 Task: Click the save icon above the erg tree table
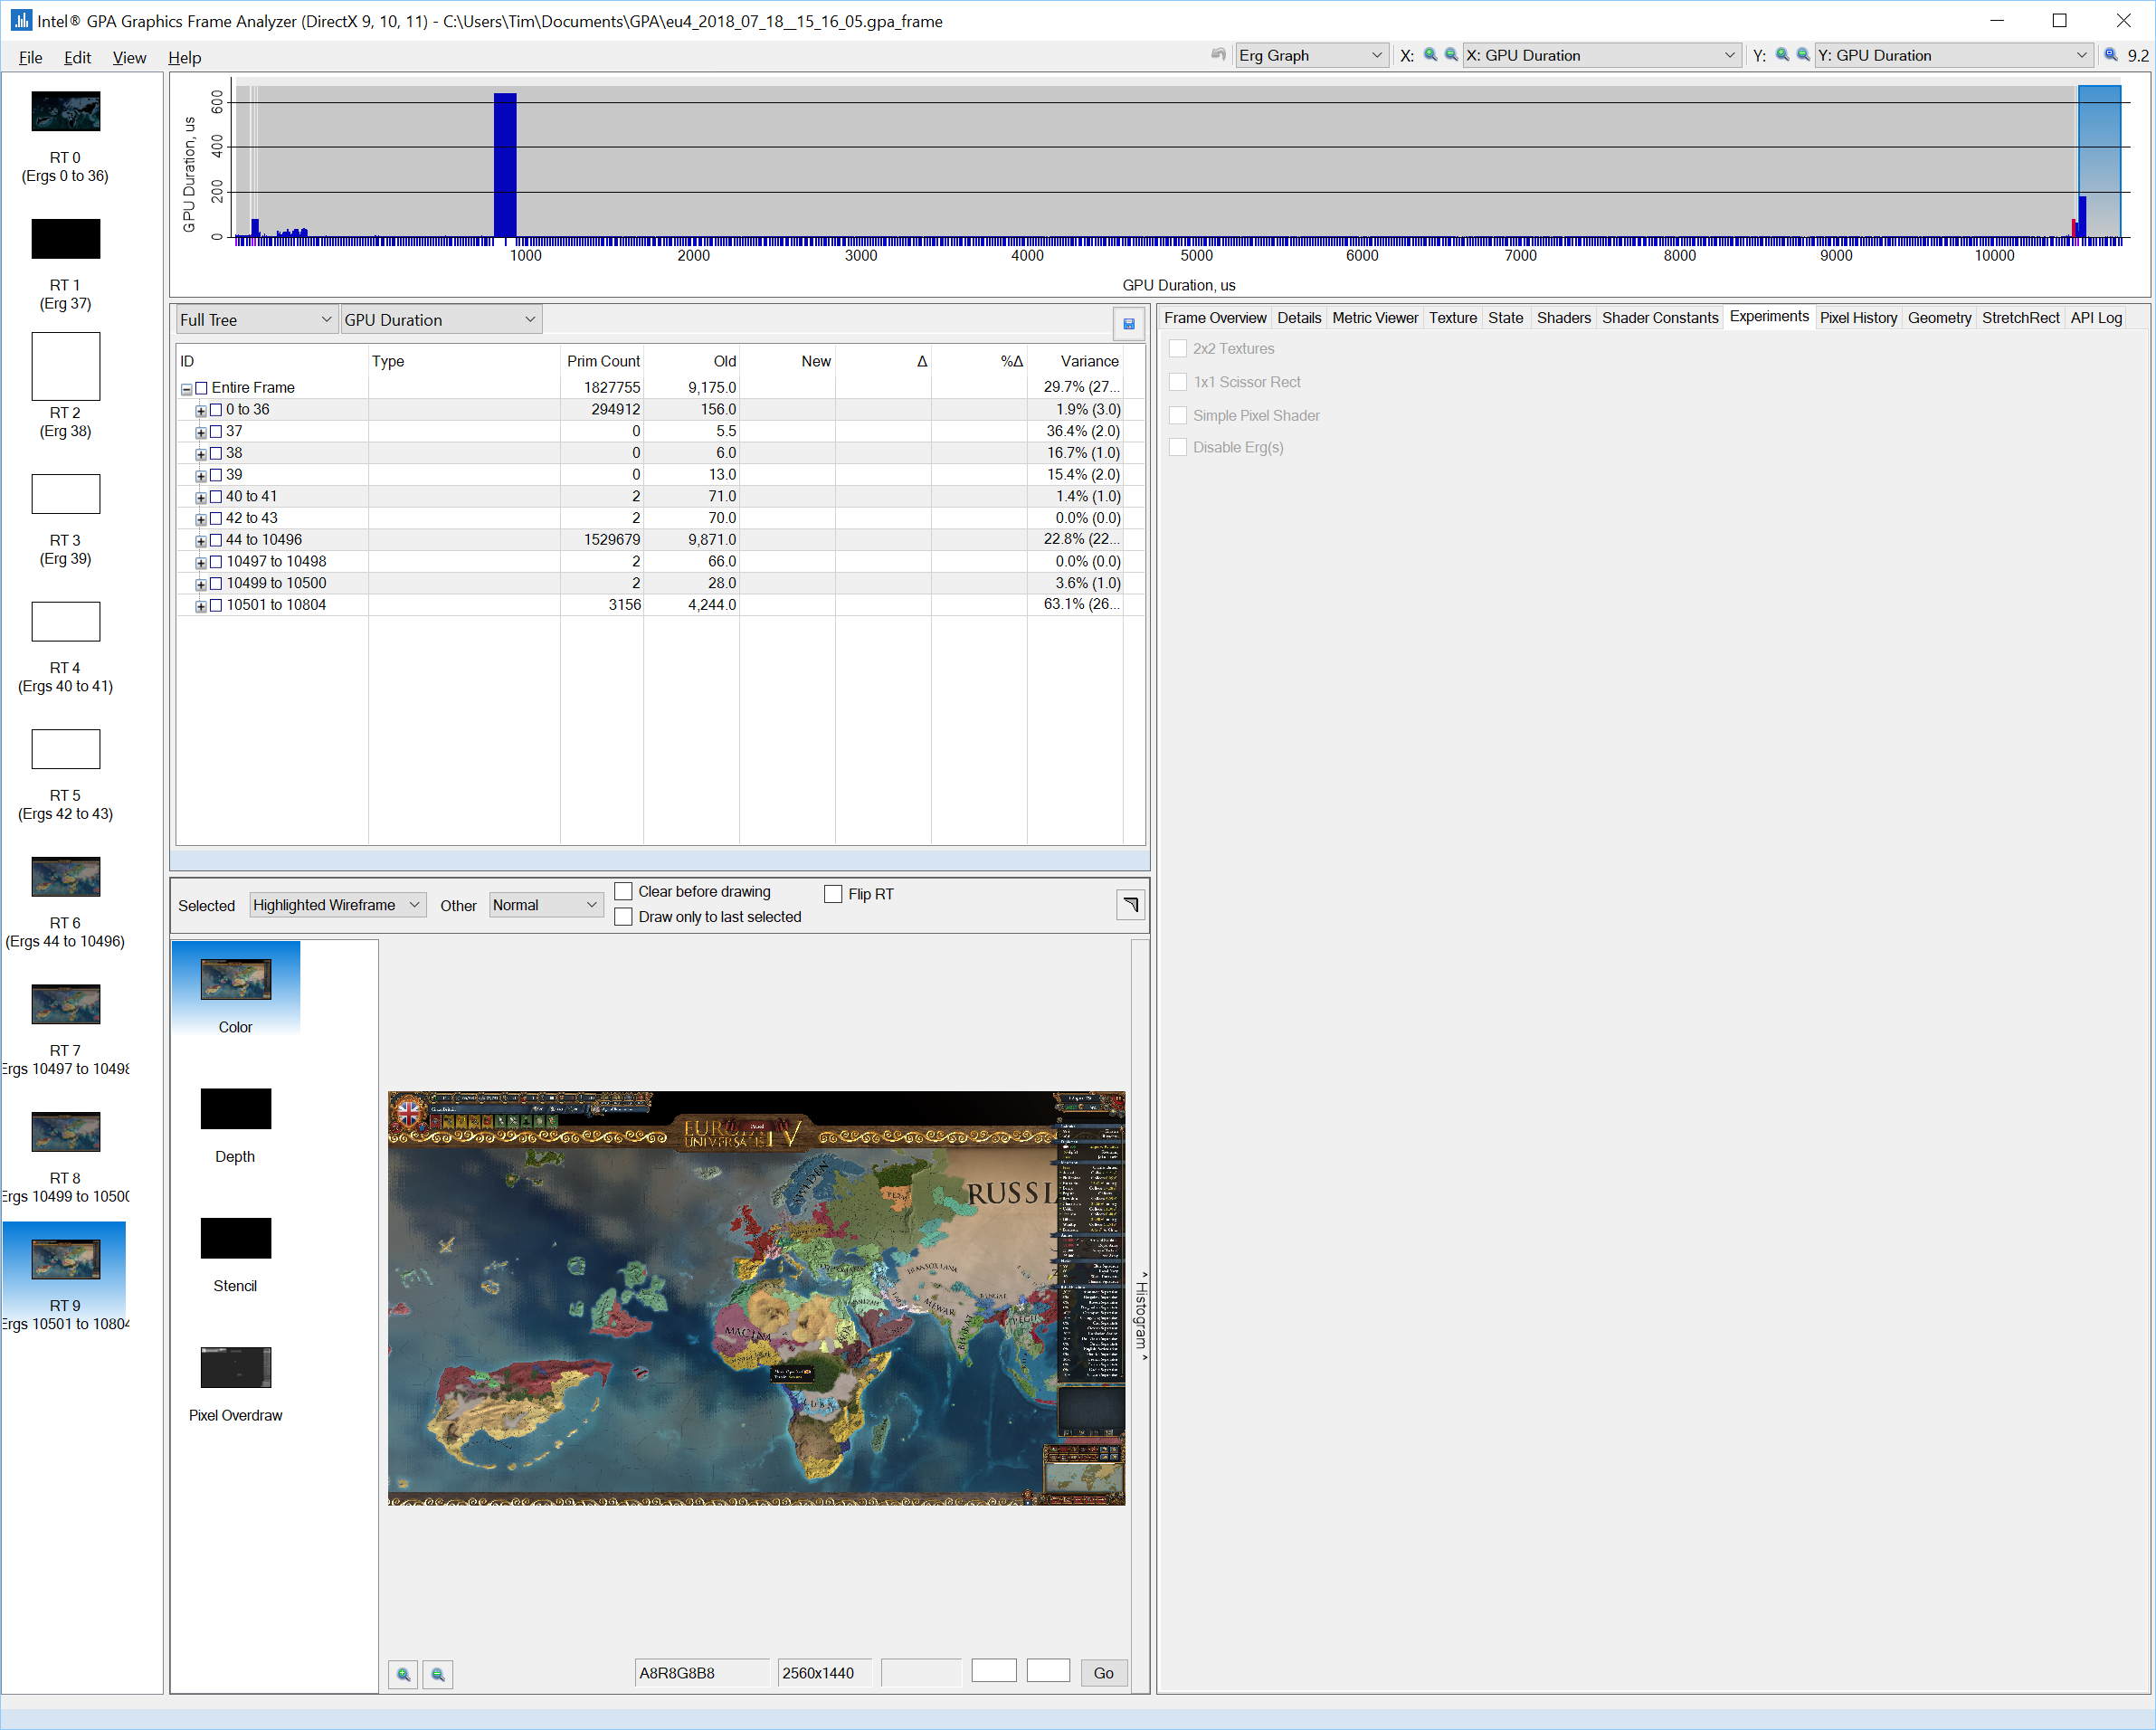coord(1129,323)
